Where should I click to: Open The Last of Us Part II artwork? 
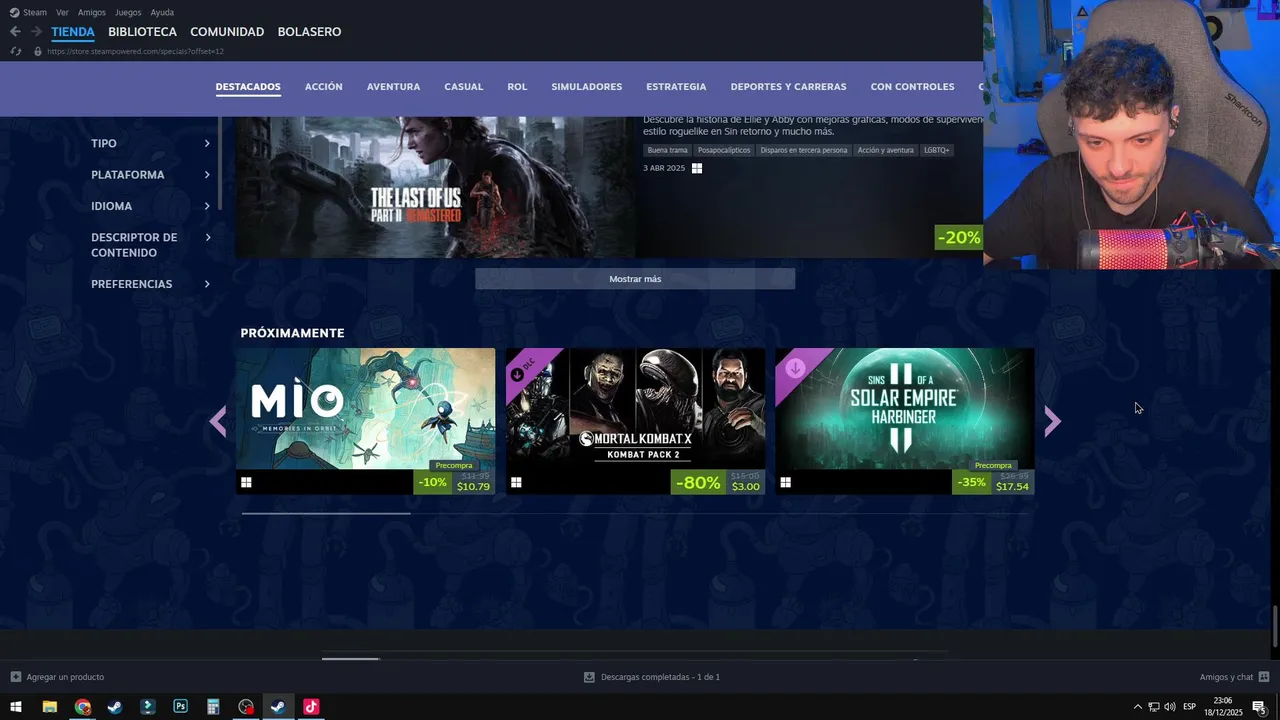pyautogui.click(x=435, y=187)
